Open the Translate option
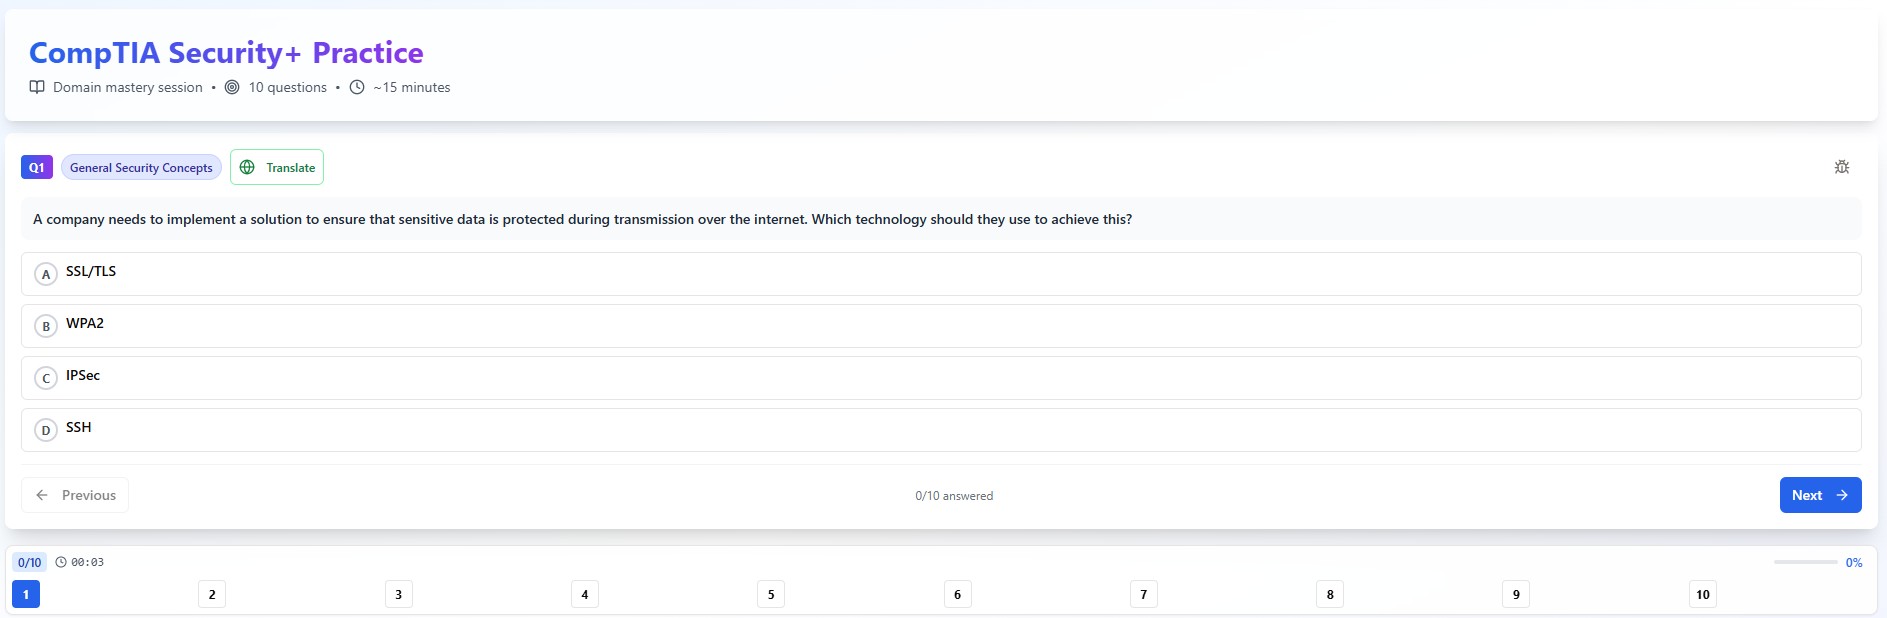1887x618 pixels. coord(277,167)
